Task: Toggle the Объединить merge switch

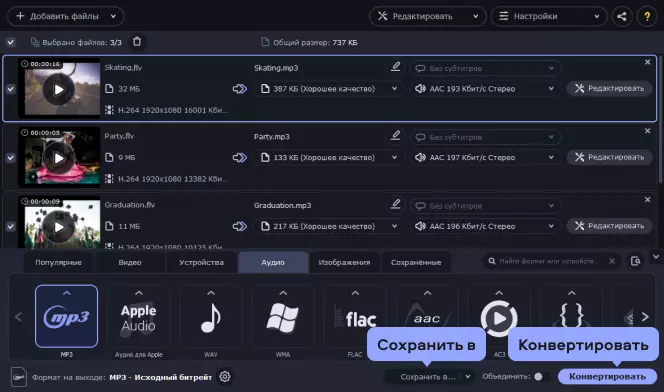Action: tap(542, 376)
